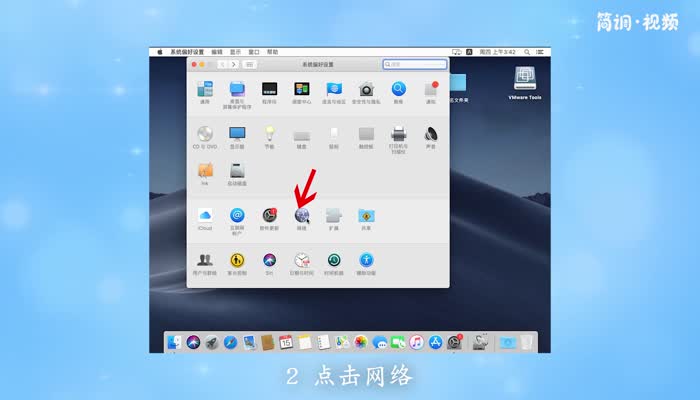The height and width of the screenshot is (400, 700).
Task: Open Software Update (软件更新) preferences
Action: [x=269, y=215]
